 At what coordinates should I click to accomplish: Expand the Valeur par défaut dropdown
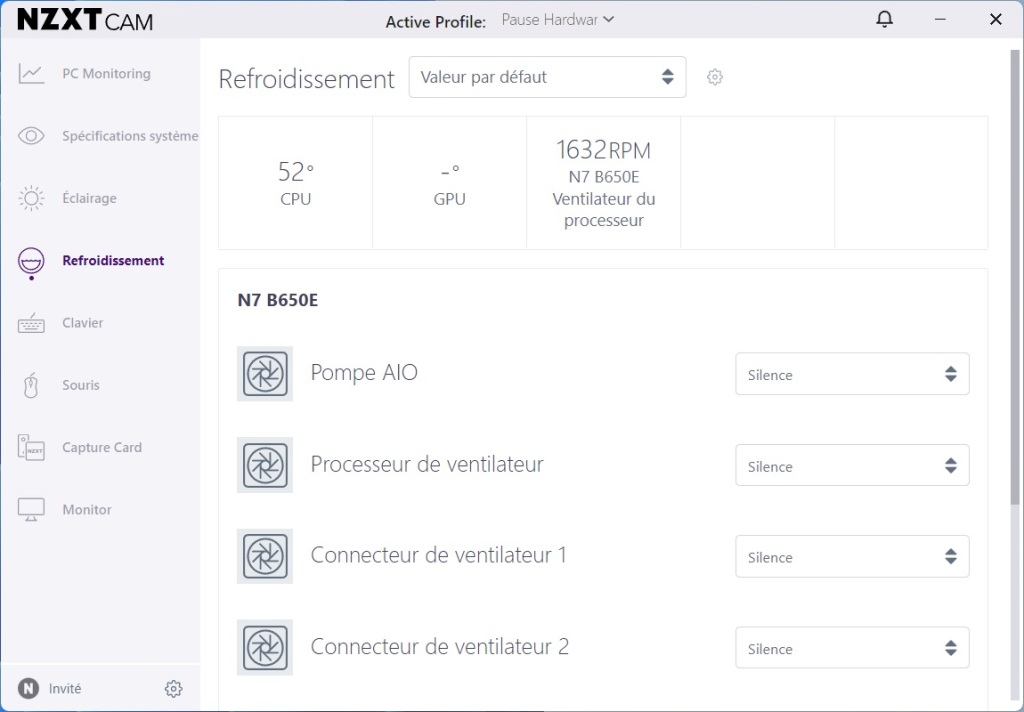[x=547, y=77]
